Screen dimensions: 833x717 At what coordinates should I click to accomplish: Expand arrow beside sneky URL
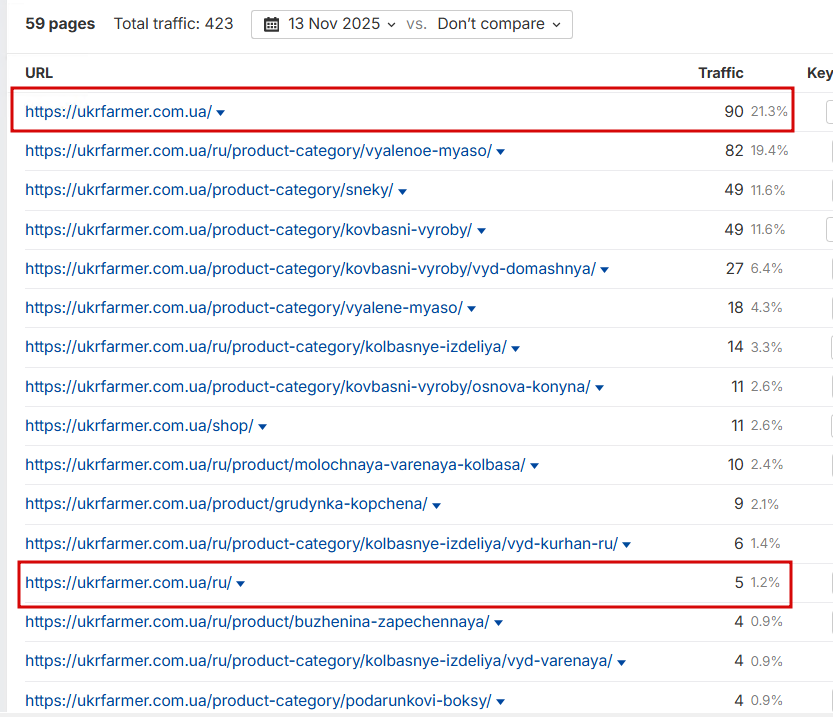[x=402, y=192]
